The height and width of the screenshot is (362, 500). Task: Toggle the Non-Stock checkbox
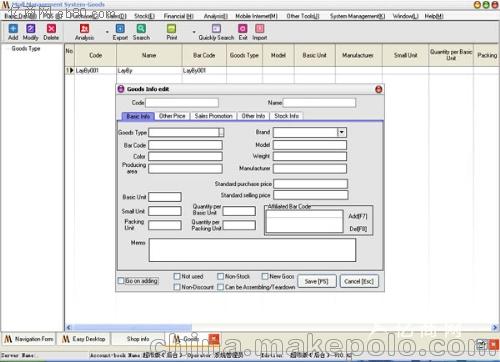(x=220, y=276)
